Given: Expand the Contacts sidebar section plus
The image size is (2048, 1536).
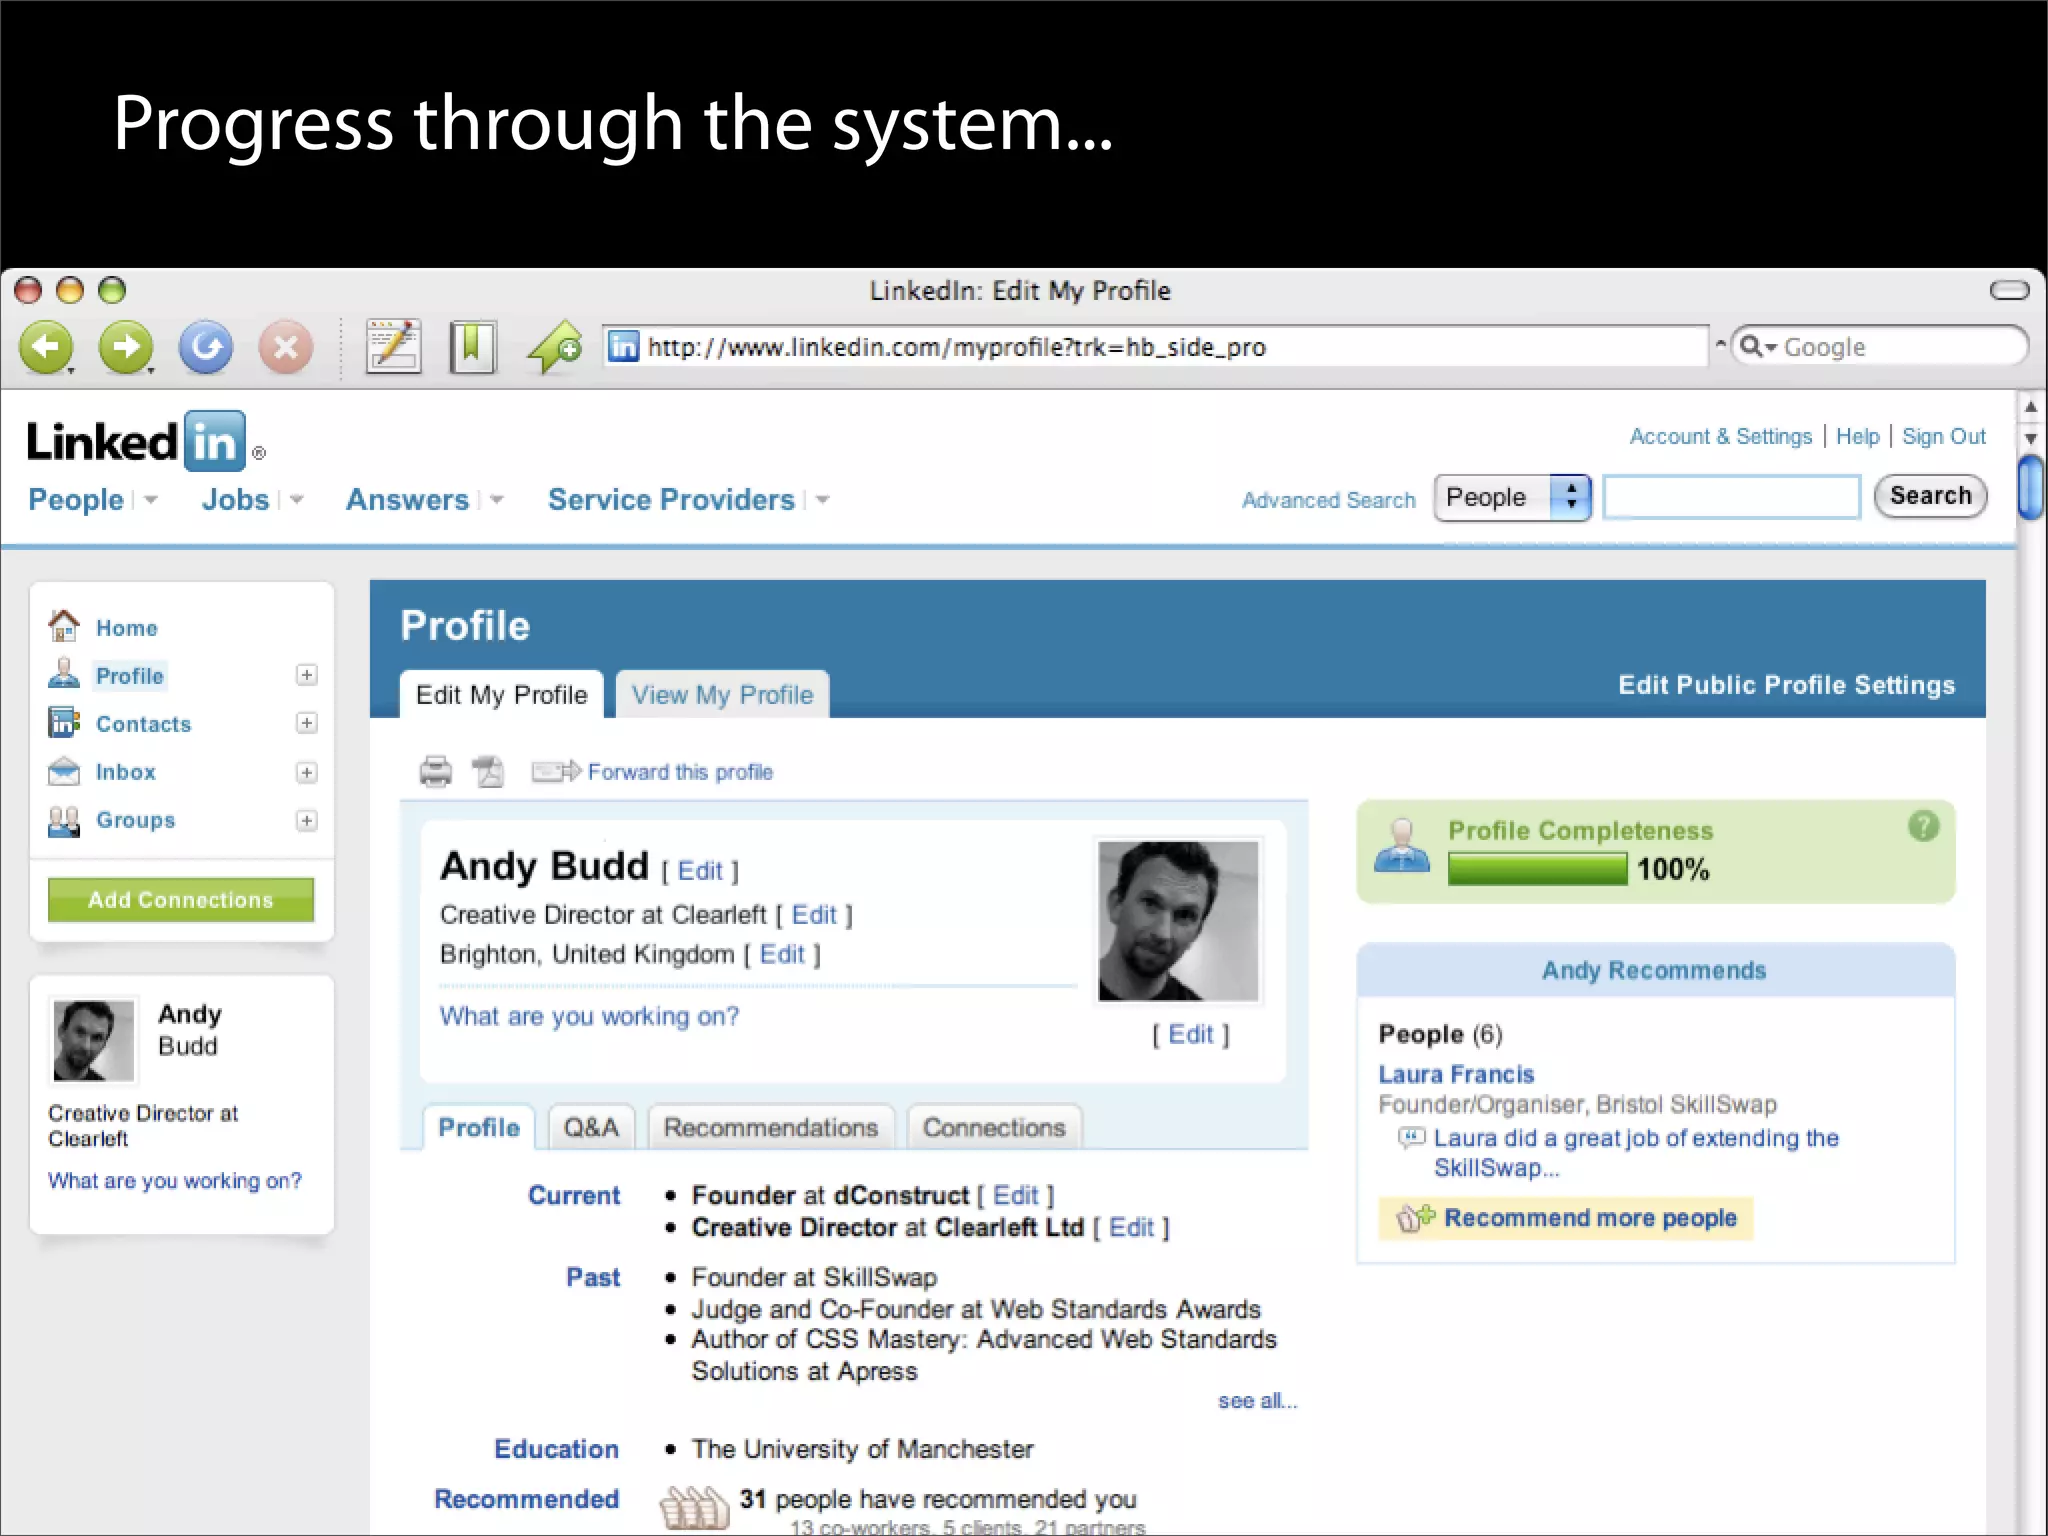Looking at the screenshot, I should pos(307,723).
